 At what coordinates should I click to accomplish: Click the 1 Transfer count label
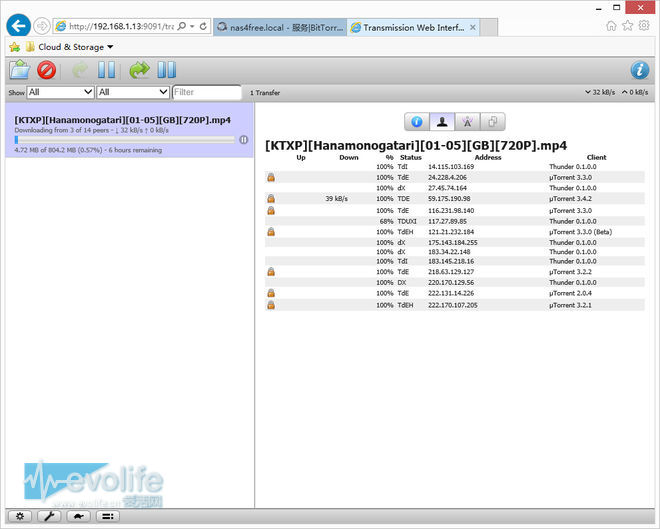pyautogui.click(x=265, y=93)
